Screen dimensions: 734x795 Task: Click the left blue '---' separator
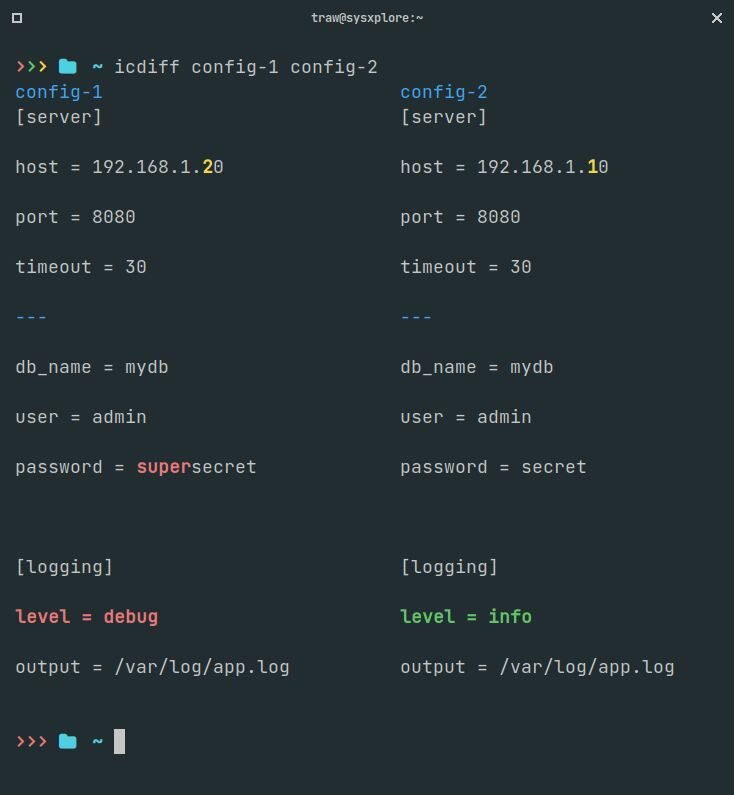[31, 317]
